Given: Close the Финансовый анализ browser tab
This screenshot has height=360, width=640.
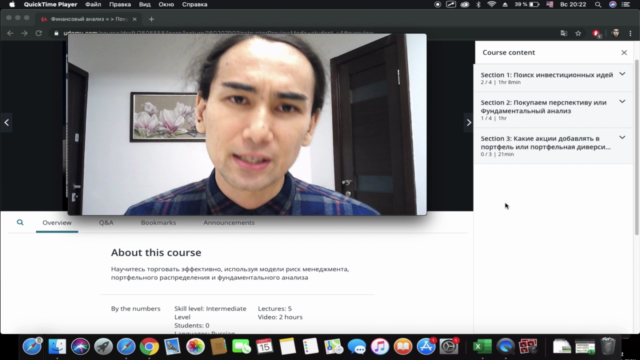Looking at the screenshot, I should [134, 19].
